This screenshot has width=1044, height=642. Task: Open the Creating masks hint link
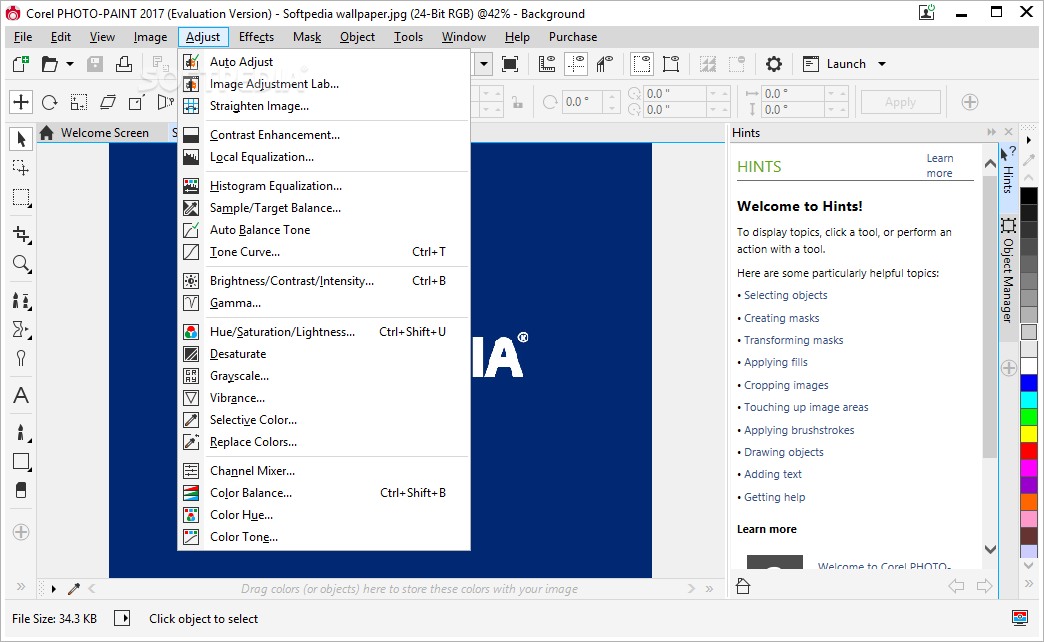point(782,318)
